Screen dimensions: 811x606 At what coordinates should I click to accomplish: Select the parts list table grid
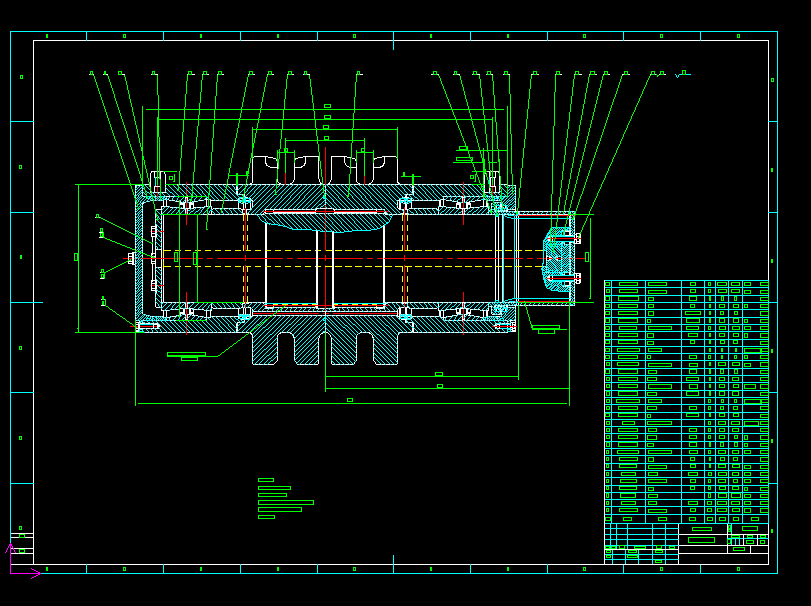point(686,402)
